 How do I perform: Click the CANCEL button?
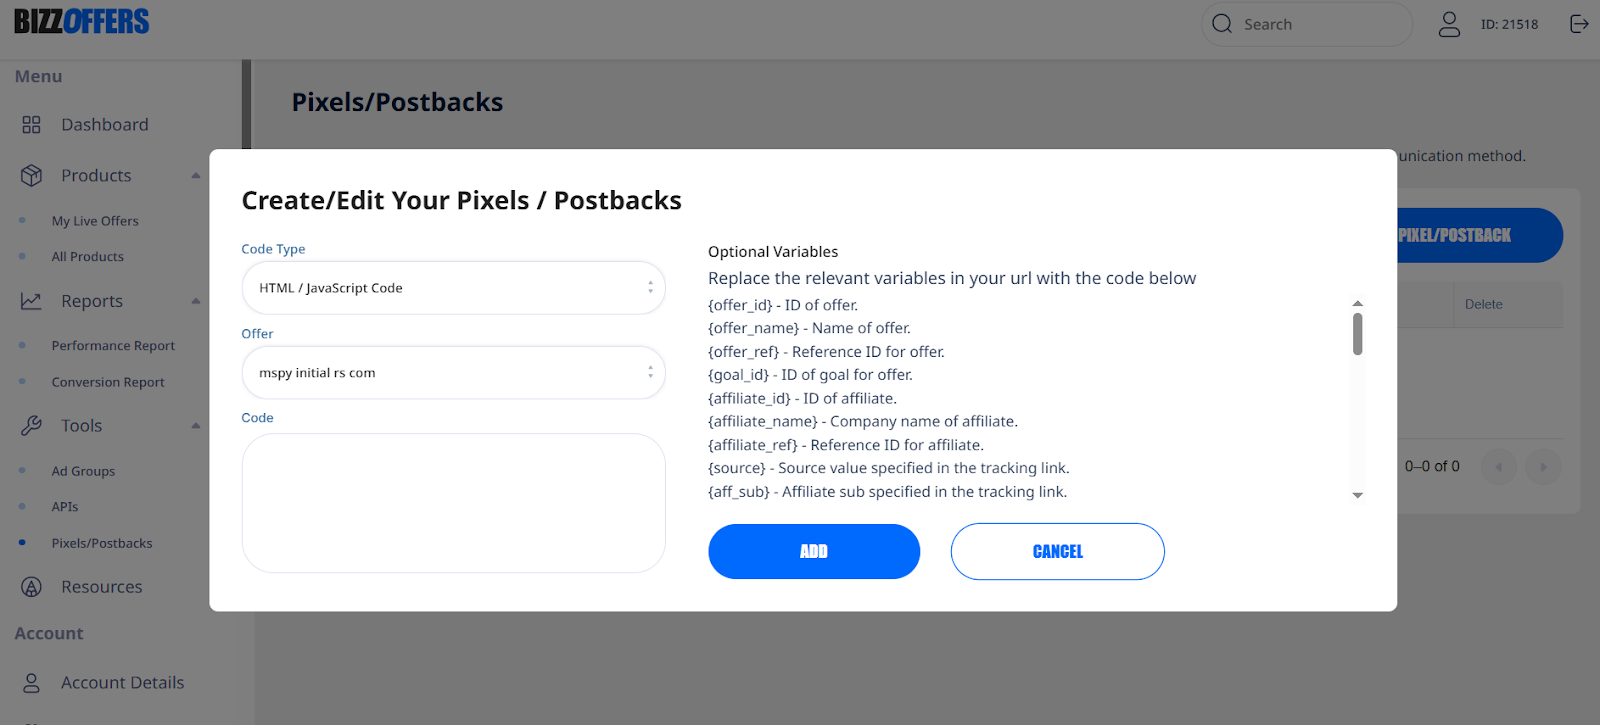(x=1057, y=552)
